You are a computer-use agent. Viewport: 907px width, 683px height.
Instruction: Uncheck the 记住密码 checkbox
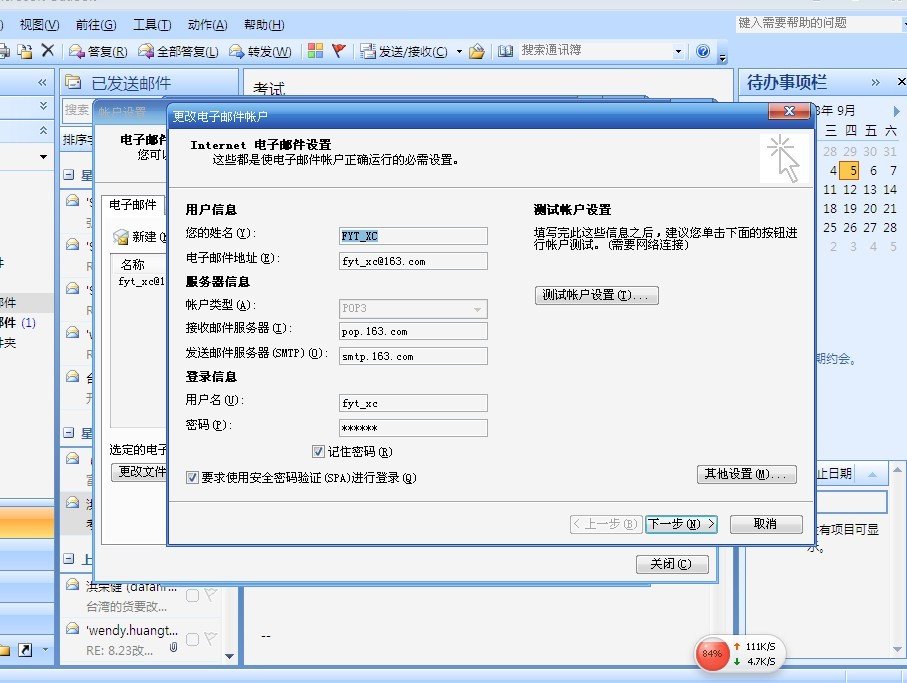coord(318,451)
